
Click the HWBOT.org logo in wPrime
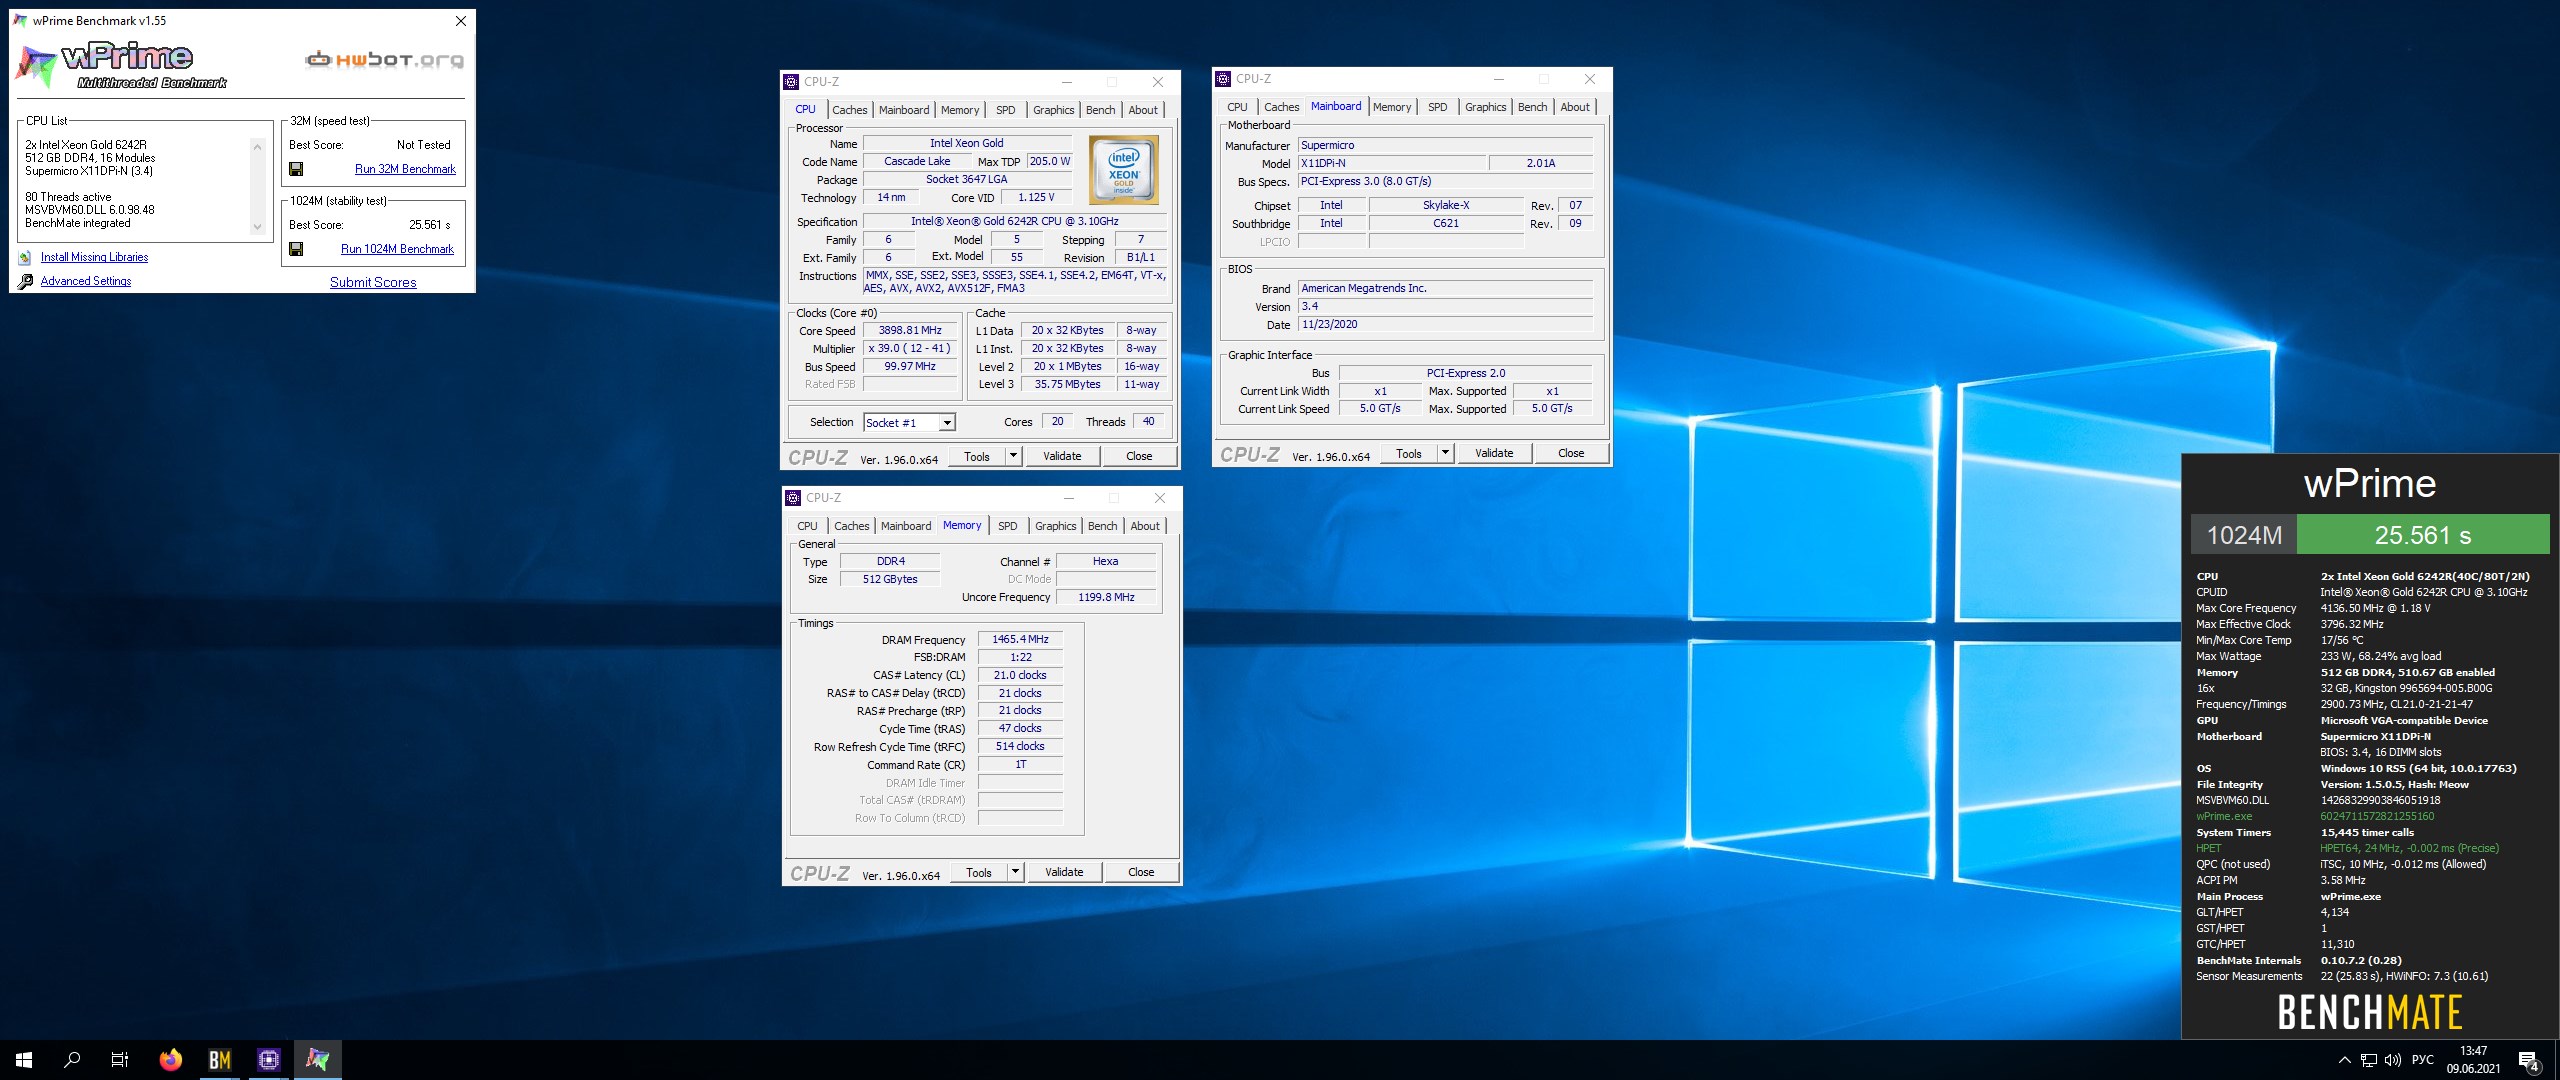(x=384, y=60)
